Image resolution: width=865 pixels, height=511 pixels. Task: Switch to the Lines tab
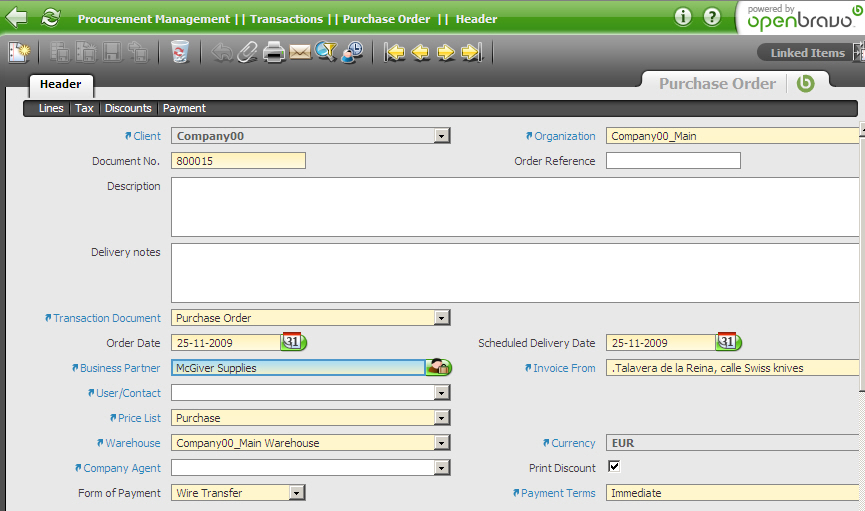pyautogui.click(x=51, y=108)
